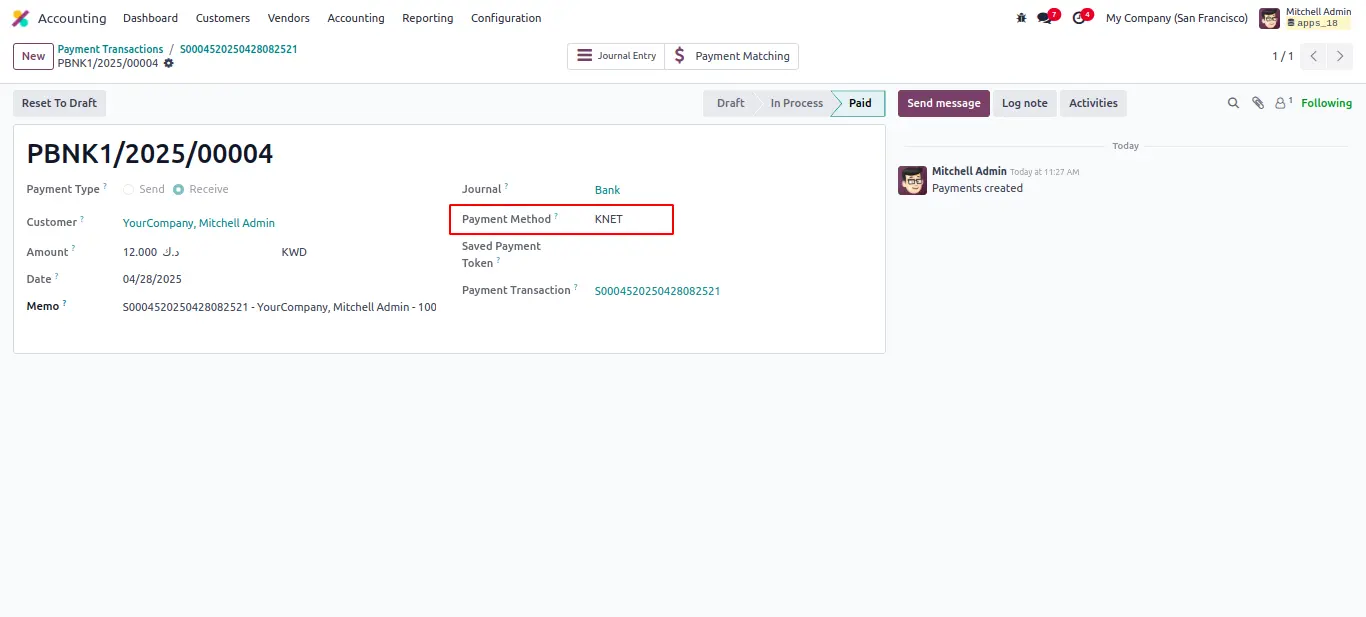This screenshot has height=617, width=1366.
Task: Open the payment transaction S0004520250428082521 link
Action: click(657, 291)
